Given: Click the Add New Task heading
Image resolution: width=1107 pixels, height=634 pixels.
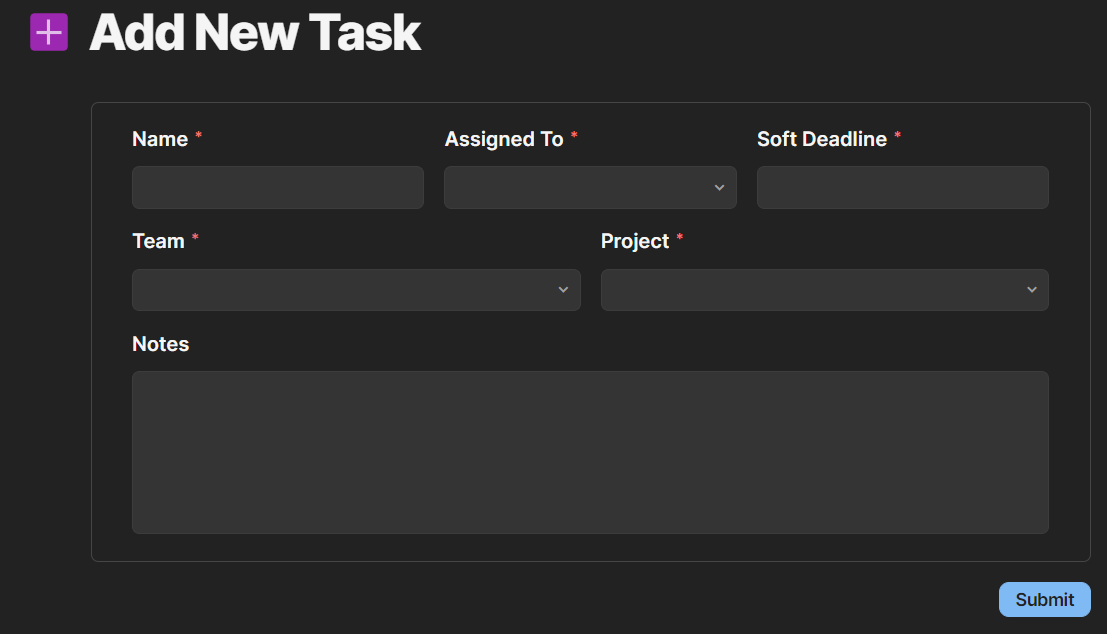Looking at the screenshot, I should click(x=255, y=32).
